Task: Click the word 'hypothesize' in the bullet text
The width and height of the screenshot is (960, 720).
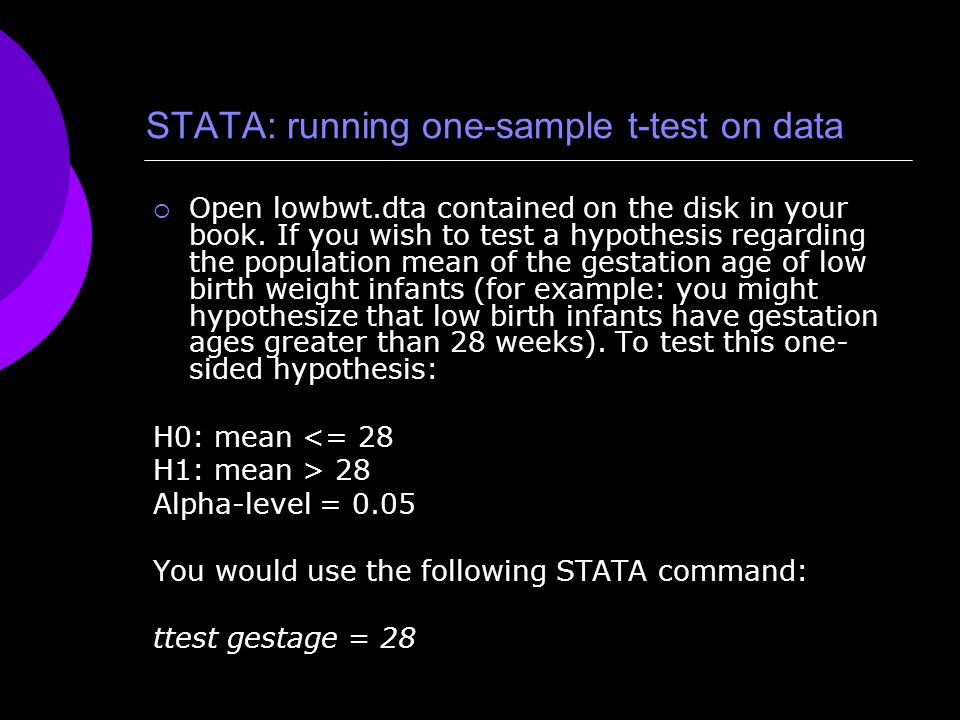Action: [274, 317]
